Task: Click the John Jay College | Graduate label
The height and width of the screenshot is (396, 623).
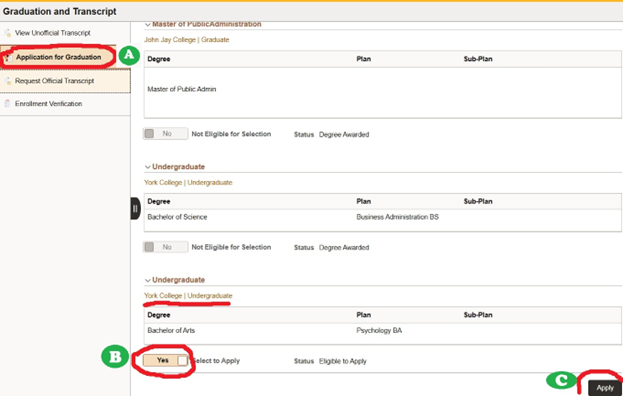Action: (187, 40)
